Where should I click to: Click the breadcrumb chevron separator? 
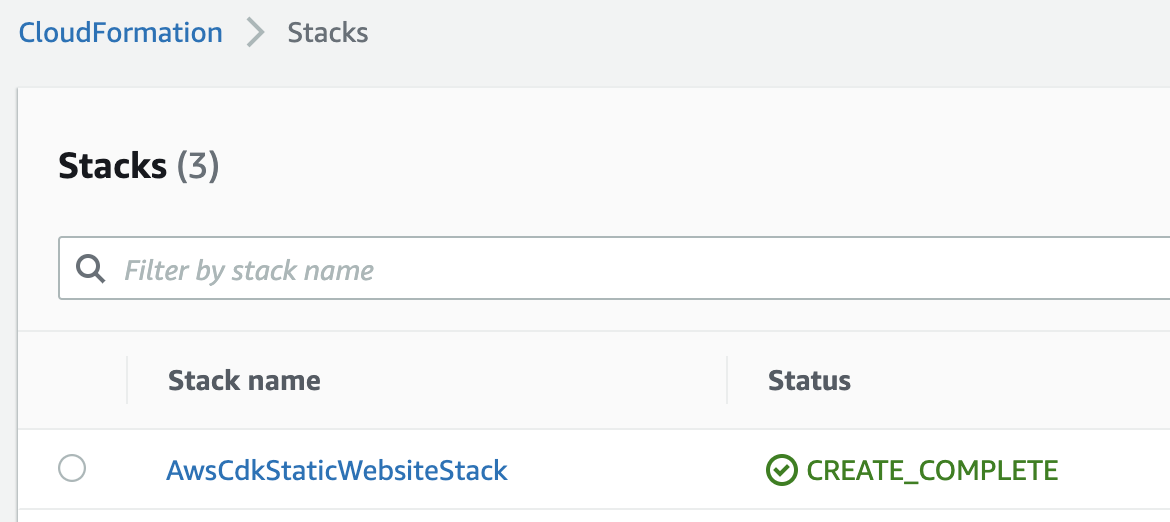click(255, 33)
